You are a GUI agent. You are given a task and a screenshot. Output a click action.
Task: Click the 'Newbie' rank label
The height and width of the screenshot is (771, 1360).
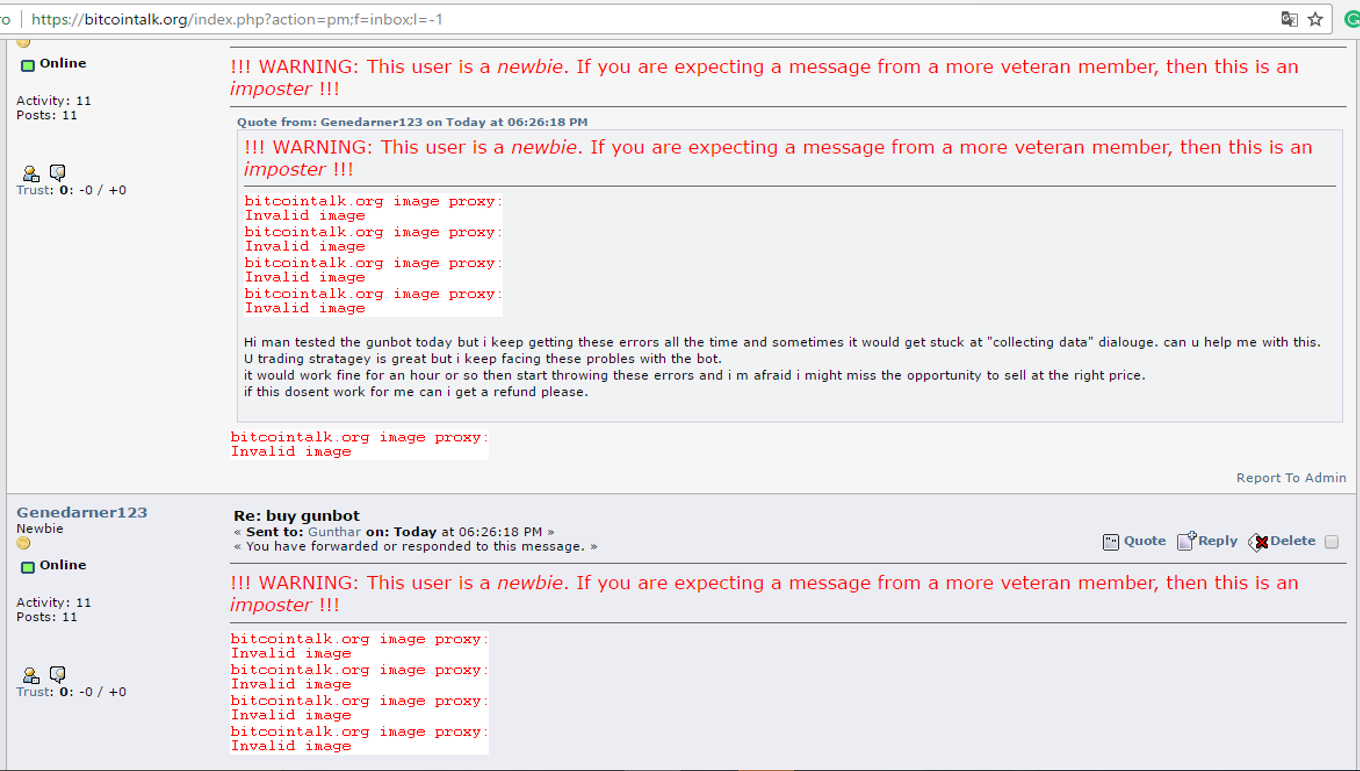pyautogui.click(x=40, y=529)
